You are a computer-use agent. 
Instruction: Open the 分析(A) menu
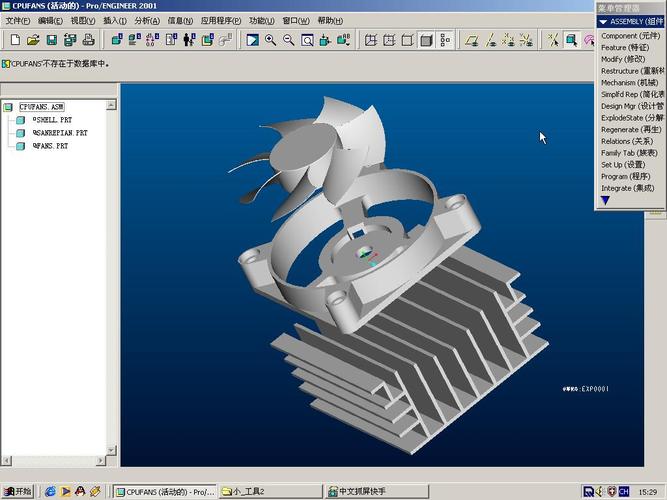pos(147,20)
